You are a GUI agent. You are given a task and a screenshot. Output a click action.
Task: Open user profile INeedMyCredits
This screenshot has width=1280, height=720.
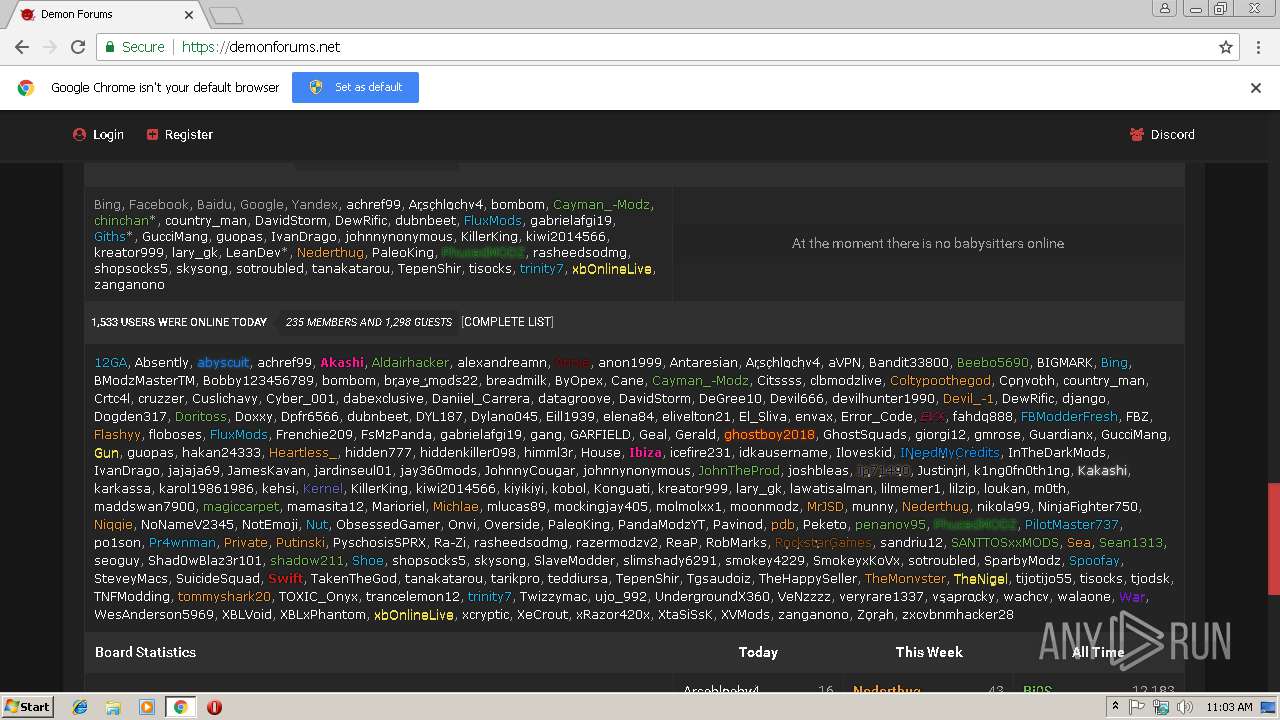point(950,453)
